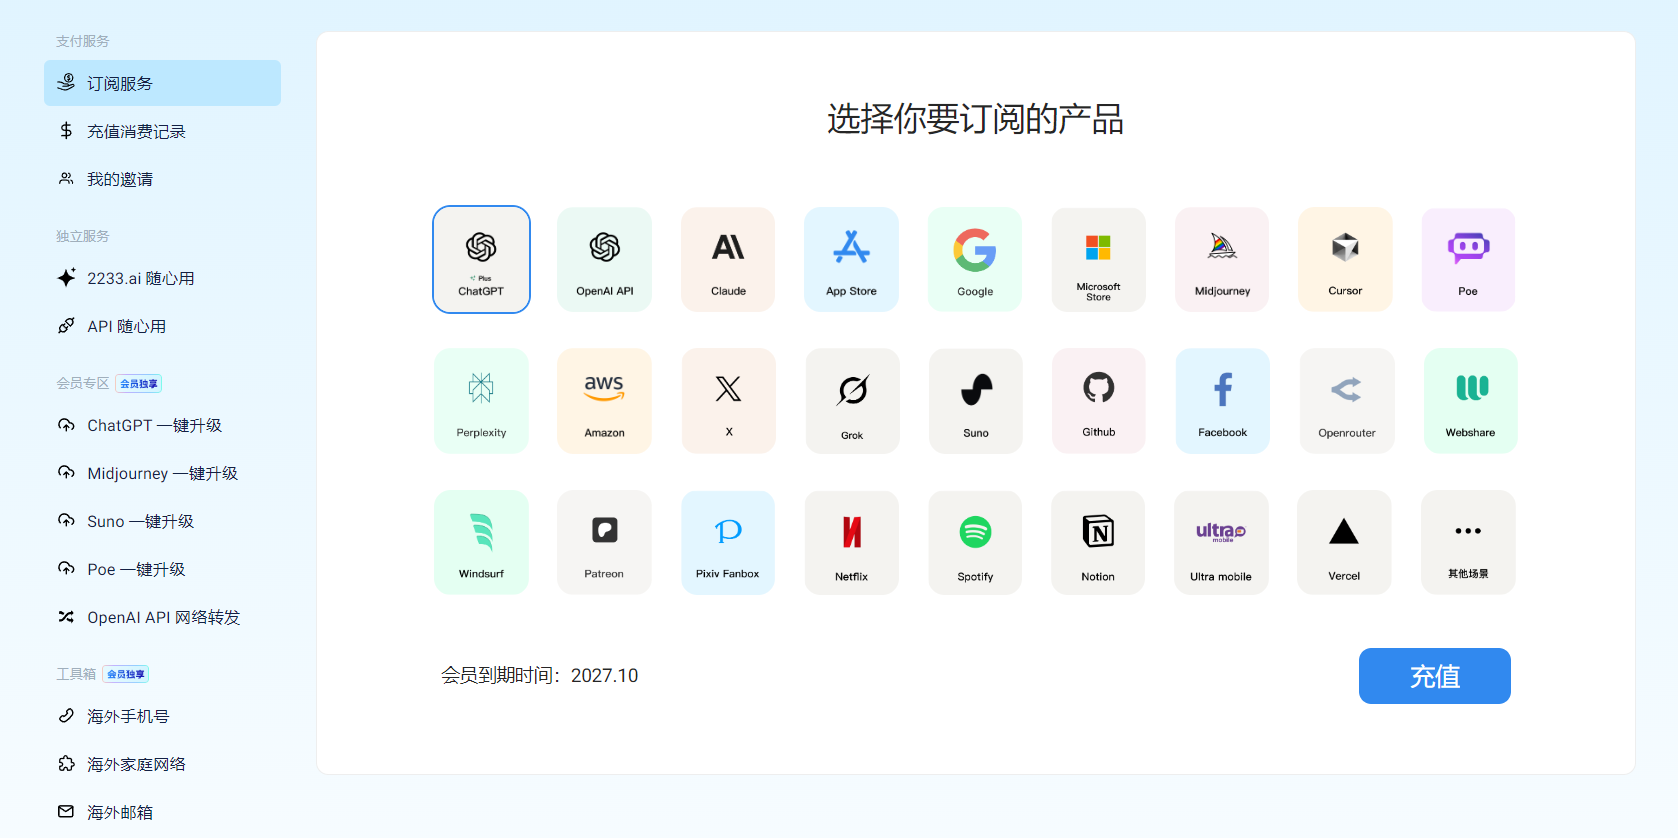The height and width of the screenshot is (838, 1678).
Task: Select the Midjourney subscription tile
Action: [x=1222, y=259]
